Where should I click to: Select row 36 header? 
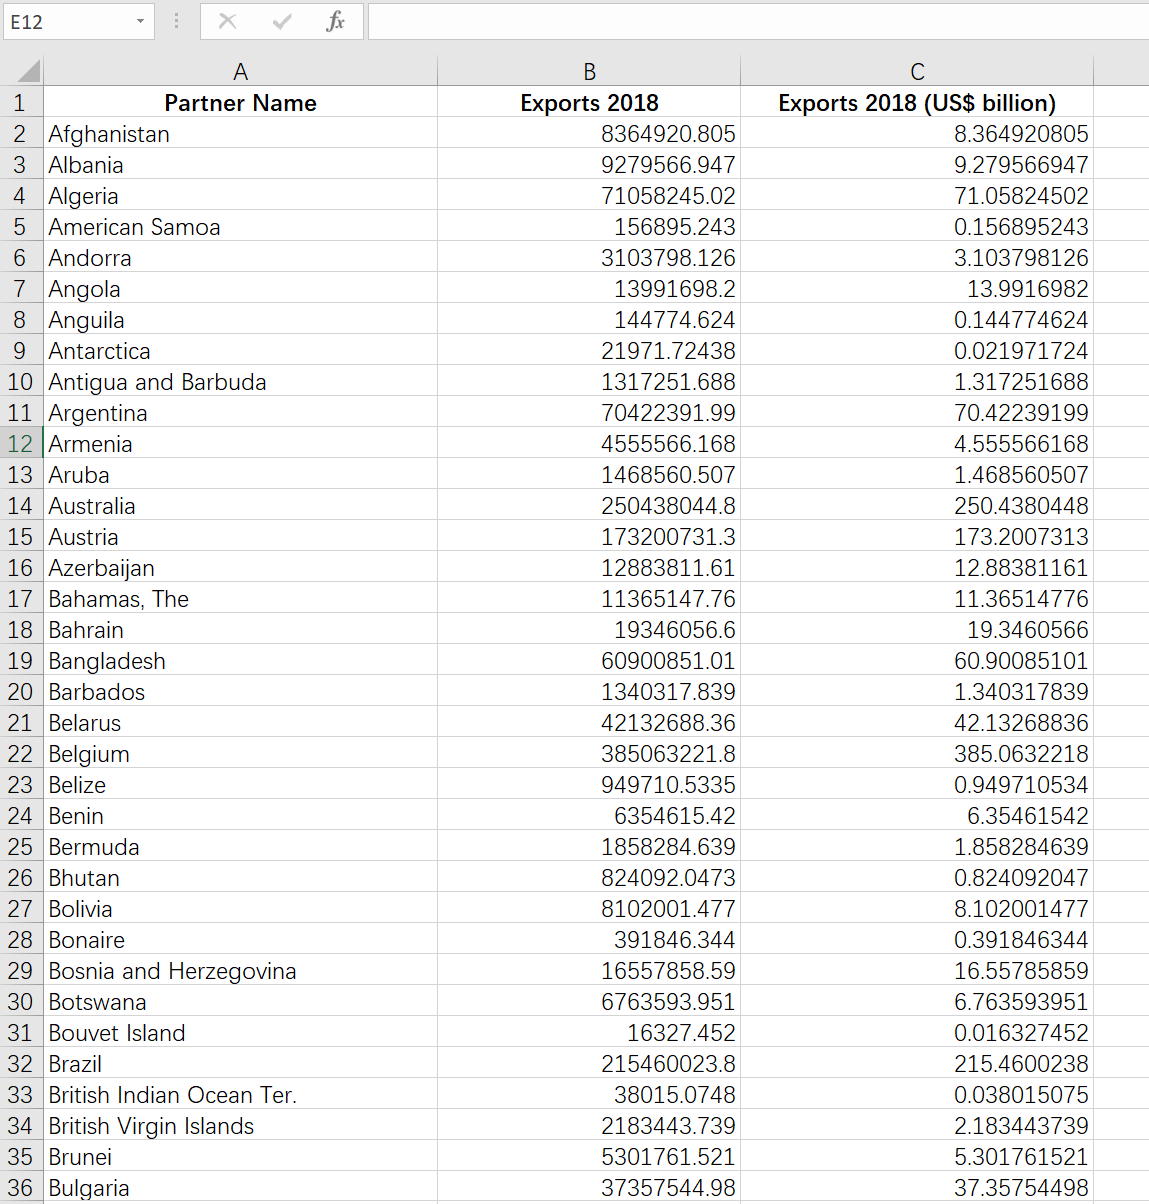tap(21, 1187)
